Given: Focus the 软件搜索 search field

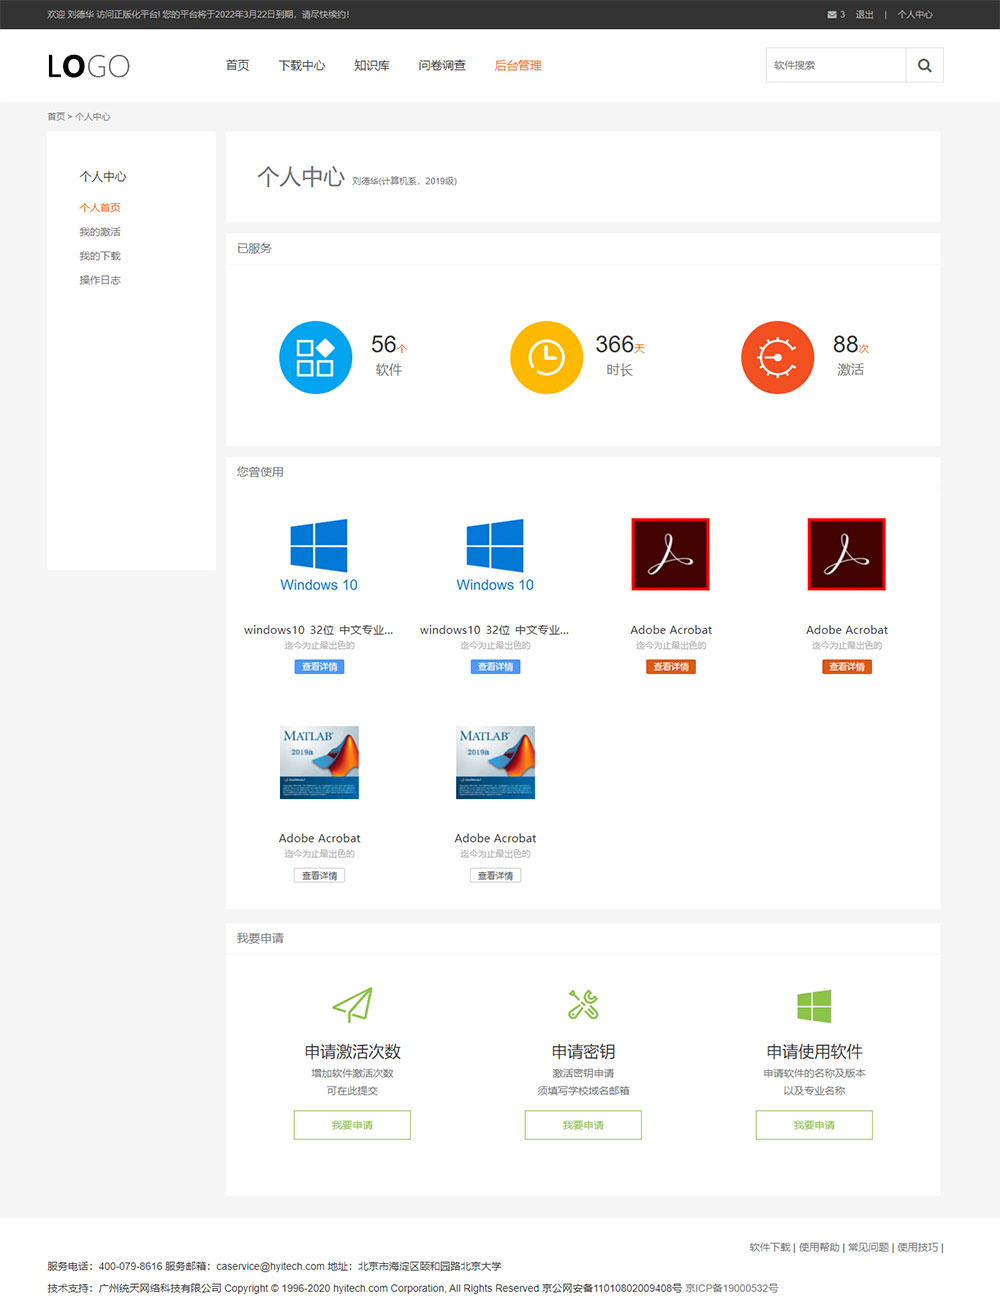Looking at the screenshot, I should tap(836, 66).
